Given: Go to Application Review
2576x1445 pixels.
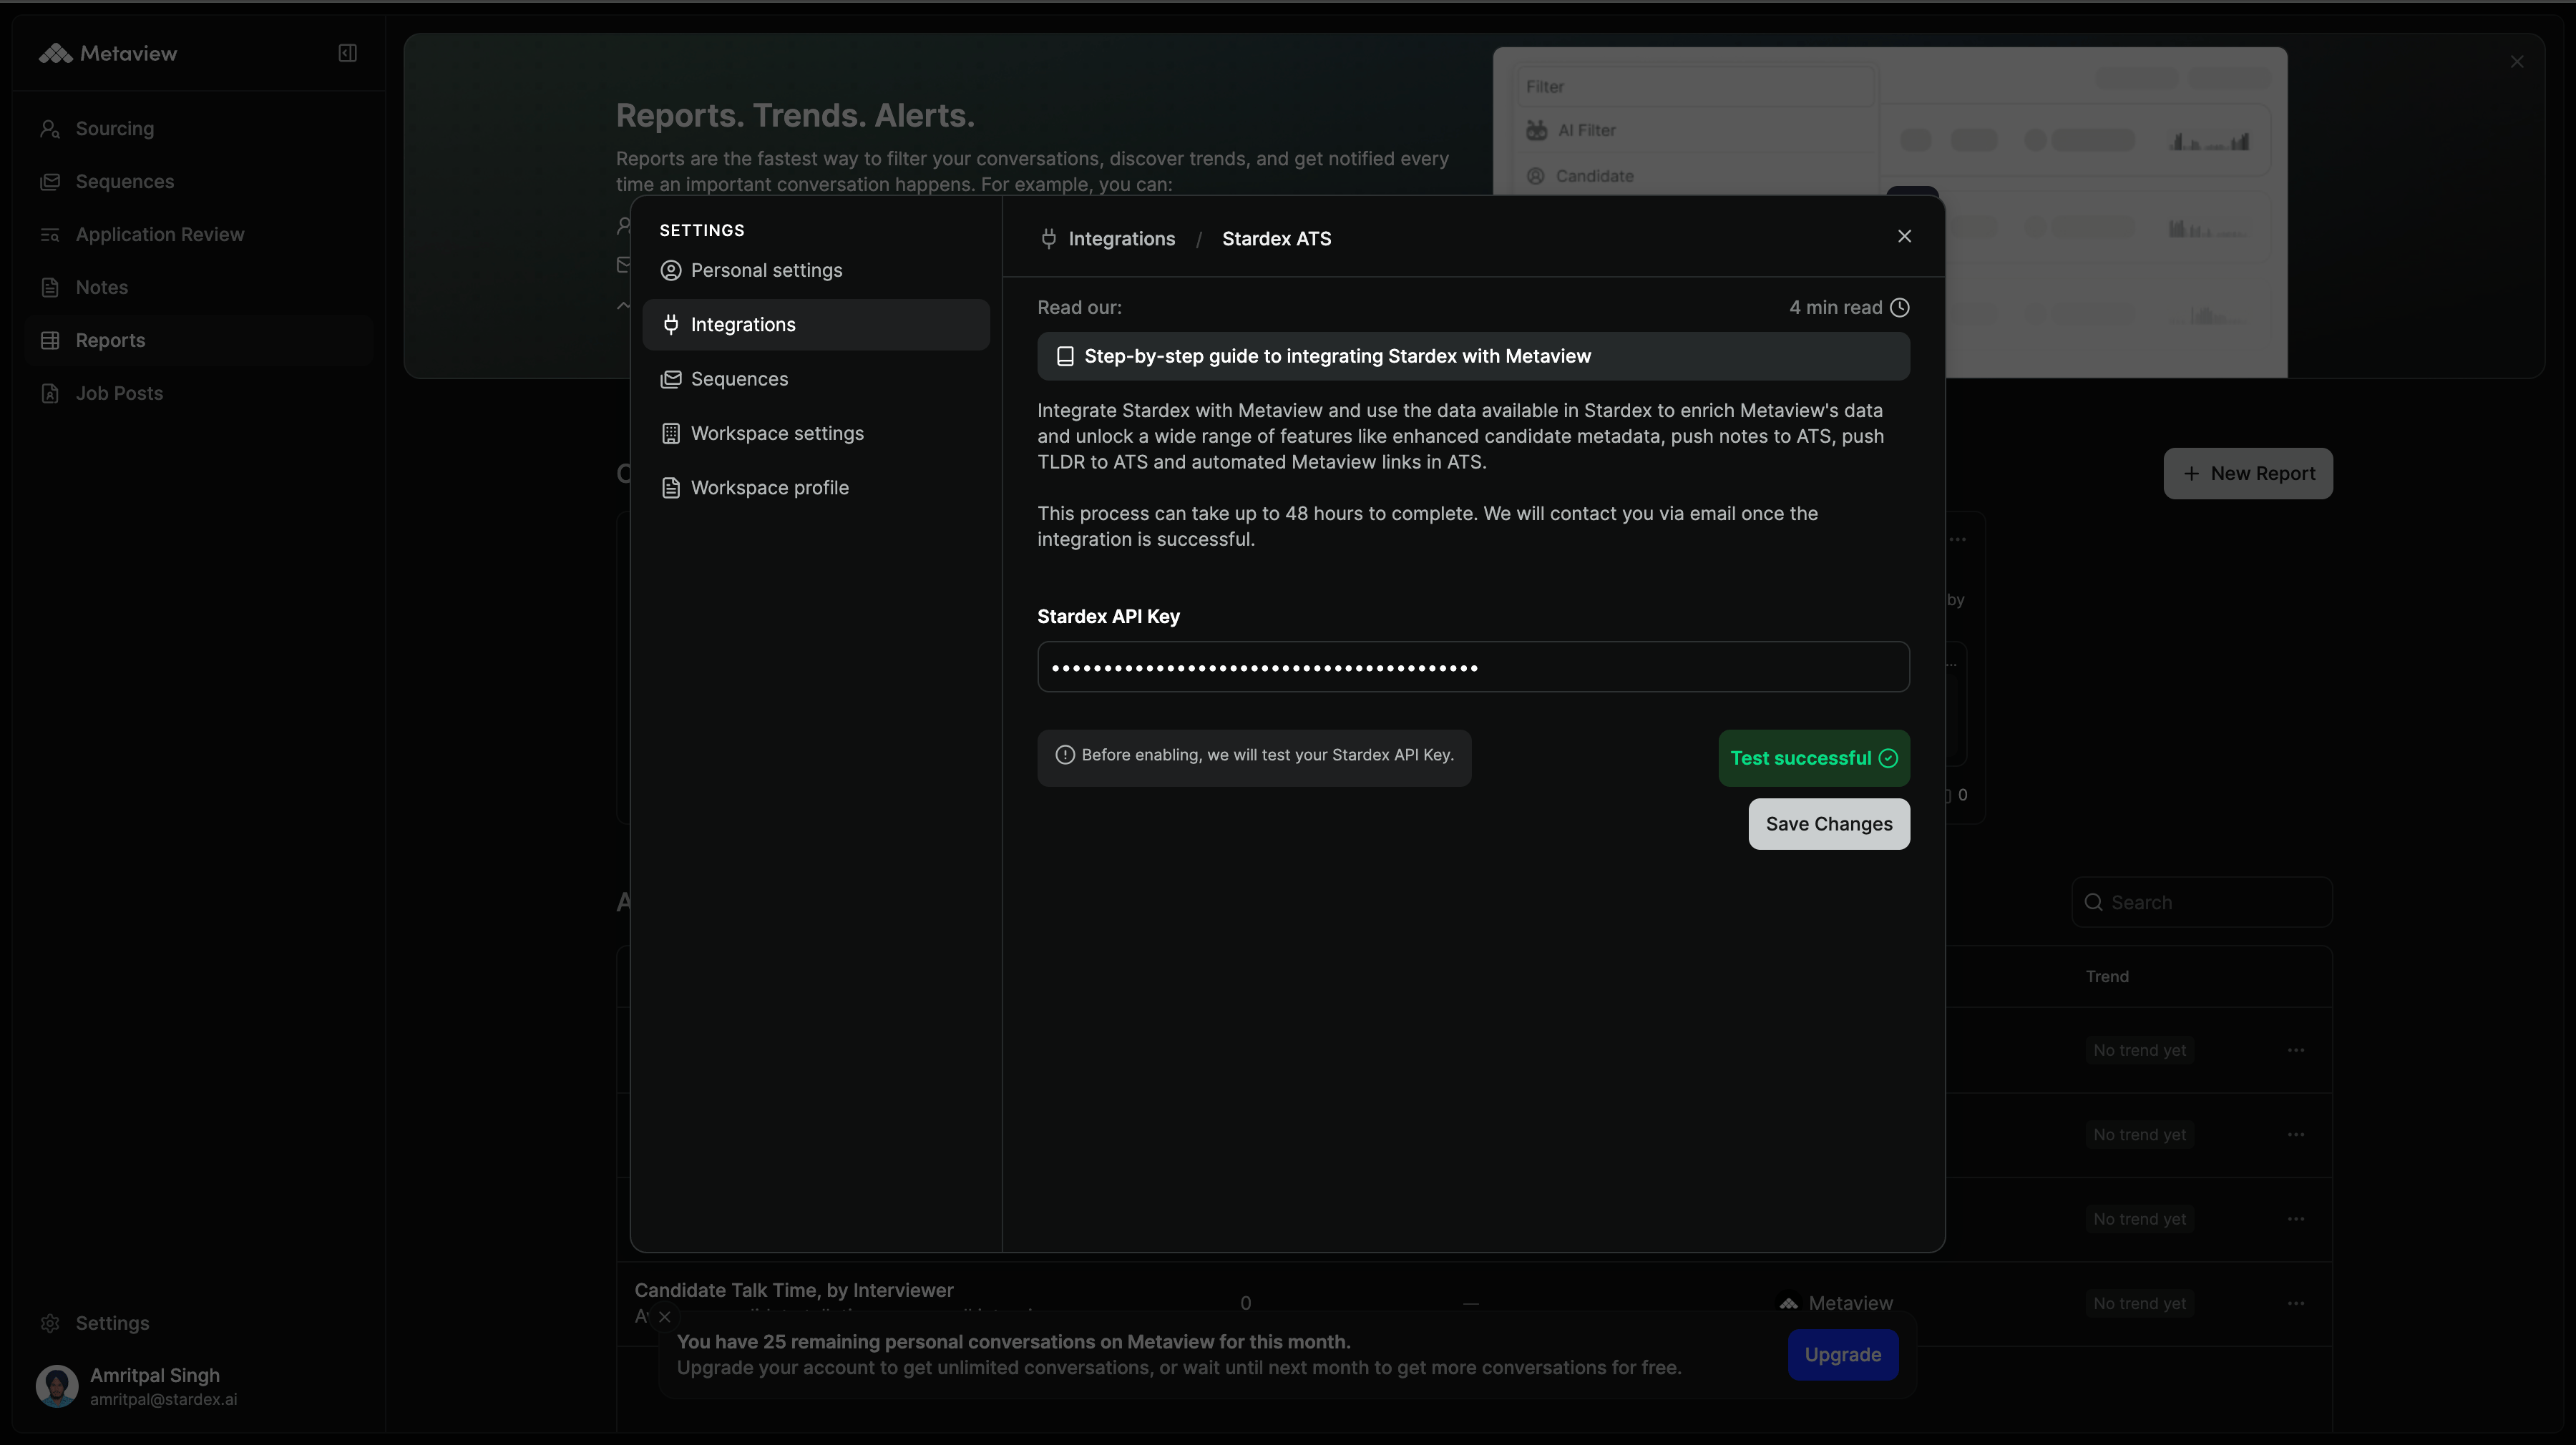Looking at the screenshot, I should click(x=199, y=235).
